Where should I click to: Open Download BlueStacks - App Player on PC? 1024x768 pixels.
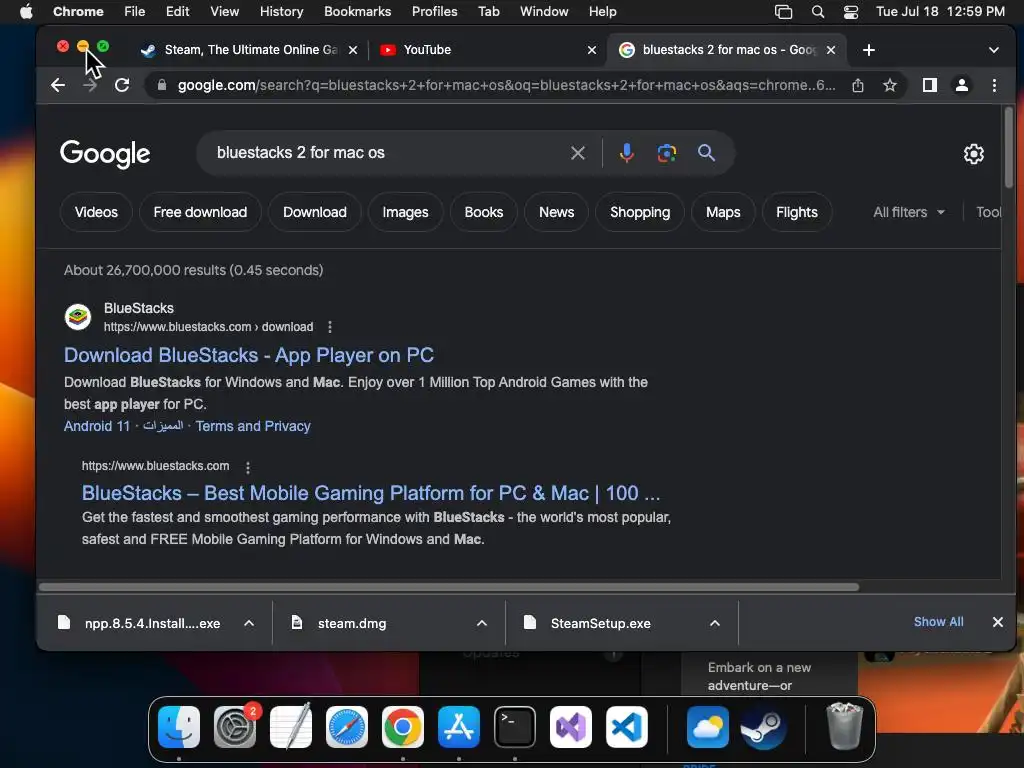pyautogui.click(x=248, y=355)
